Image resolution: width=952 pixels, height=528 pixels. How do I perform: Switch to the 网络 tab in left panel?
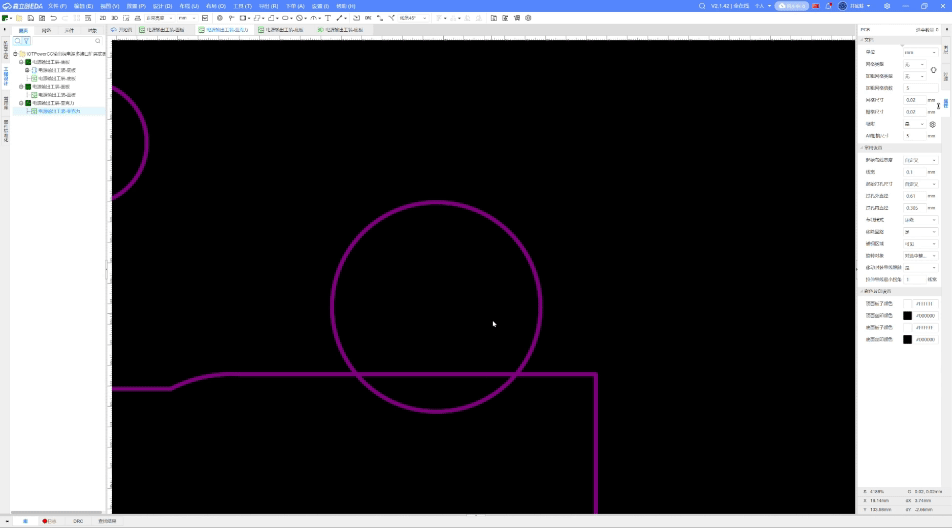[x=46, y=31]
